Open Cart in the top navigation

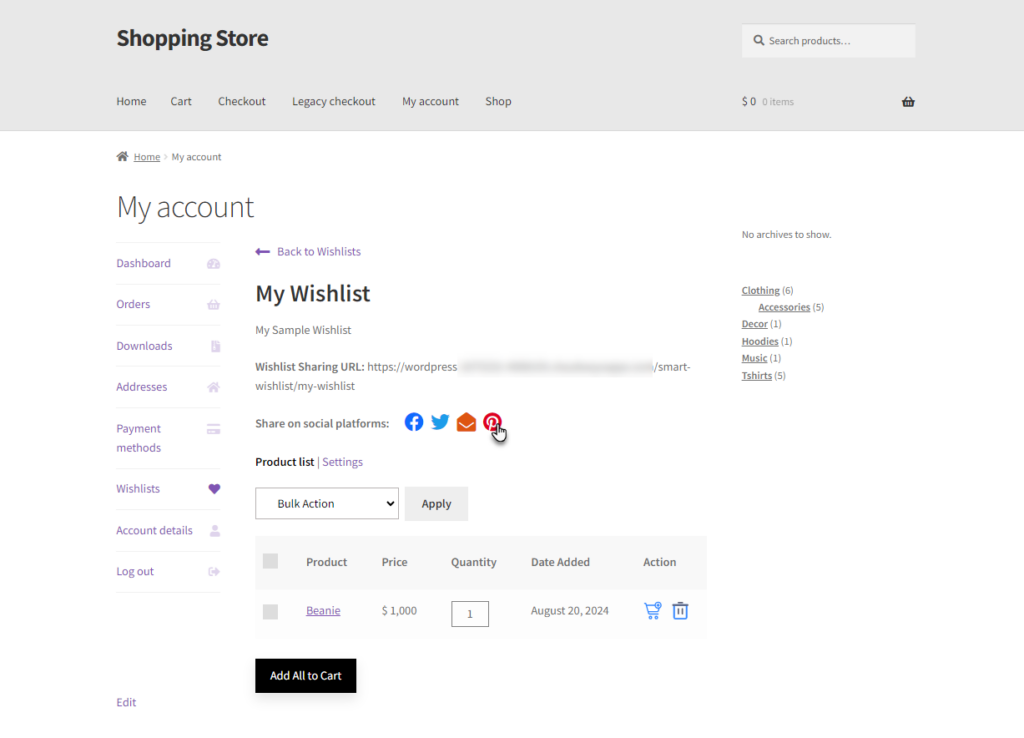tap(181, 101)
